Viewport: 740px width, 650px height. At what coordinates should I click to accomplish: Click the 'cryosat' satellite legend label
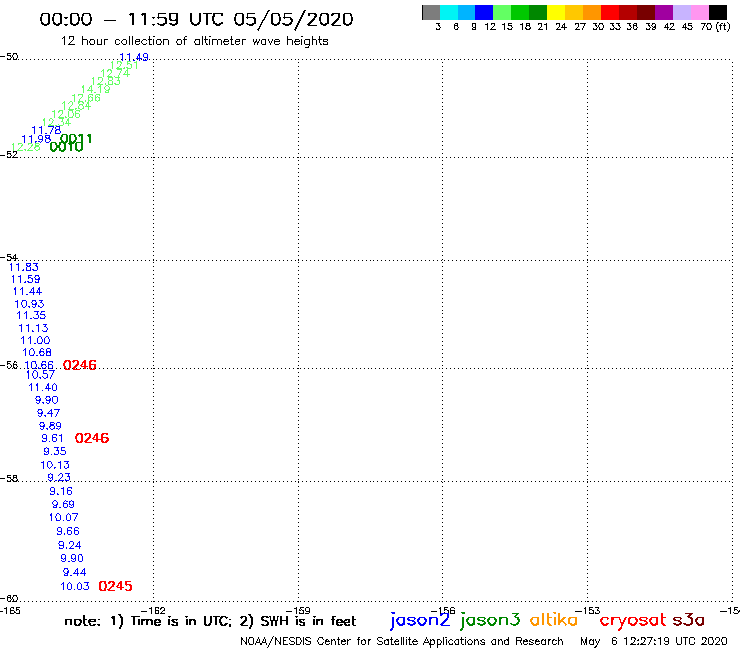pos(633,621)
